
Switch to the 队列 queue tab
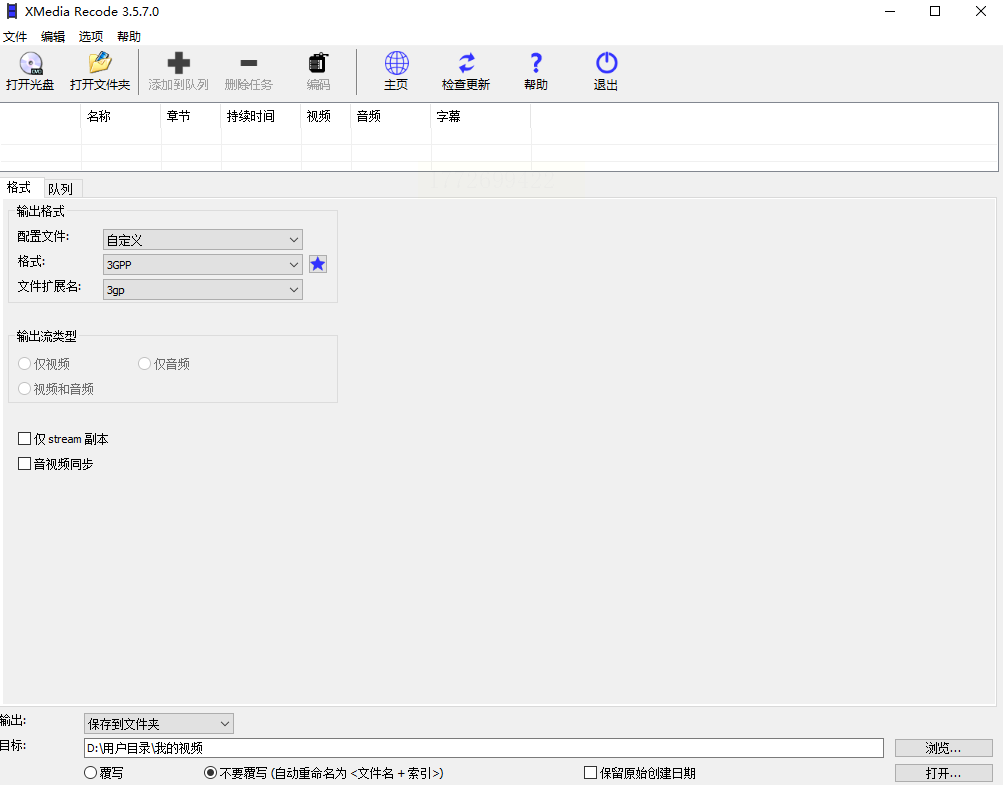pos(60,189)
